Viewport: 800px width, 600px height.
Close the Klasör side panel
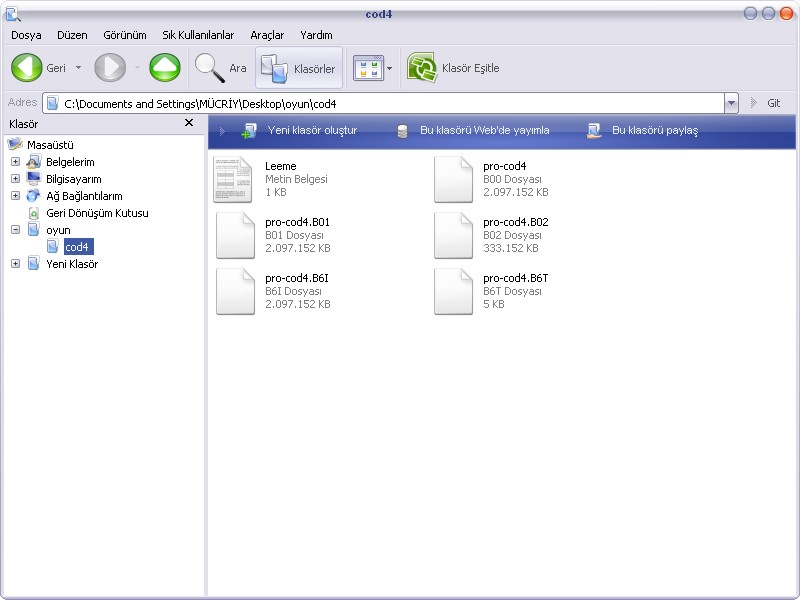(x=189, y=123)
